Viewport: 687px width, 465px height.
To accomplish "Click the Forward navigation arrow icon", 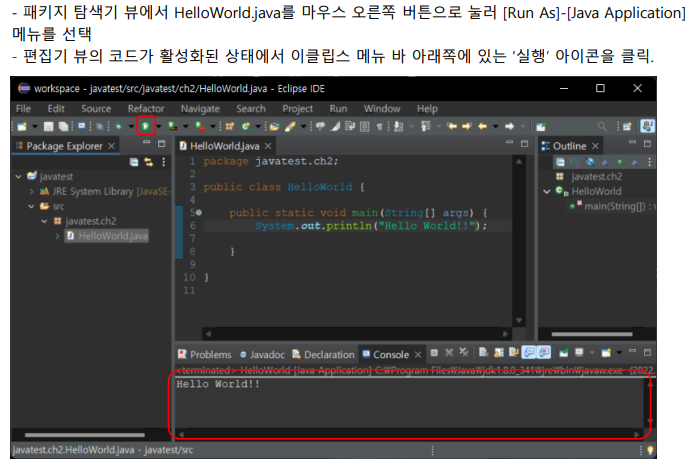I will [x=510, y=126].
